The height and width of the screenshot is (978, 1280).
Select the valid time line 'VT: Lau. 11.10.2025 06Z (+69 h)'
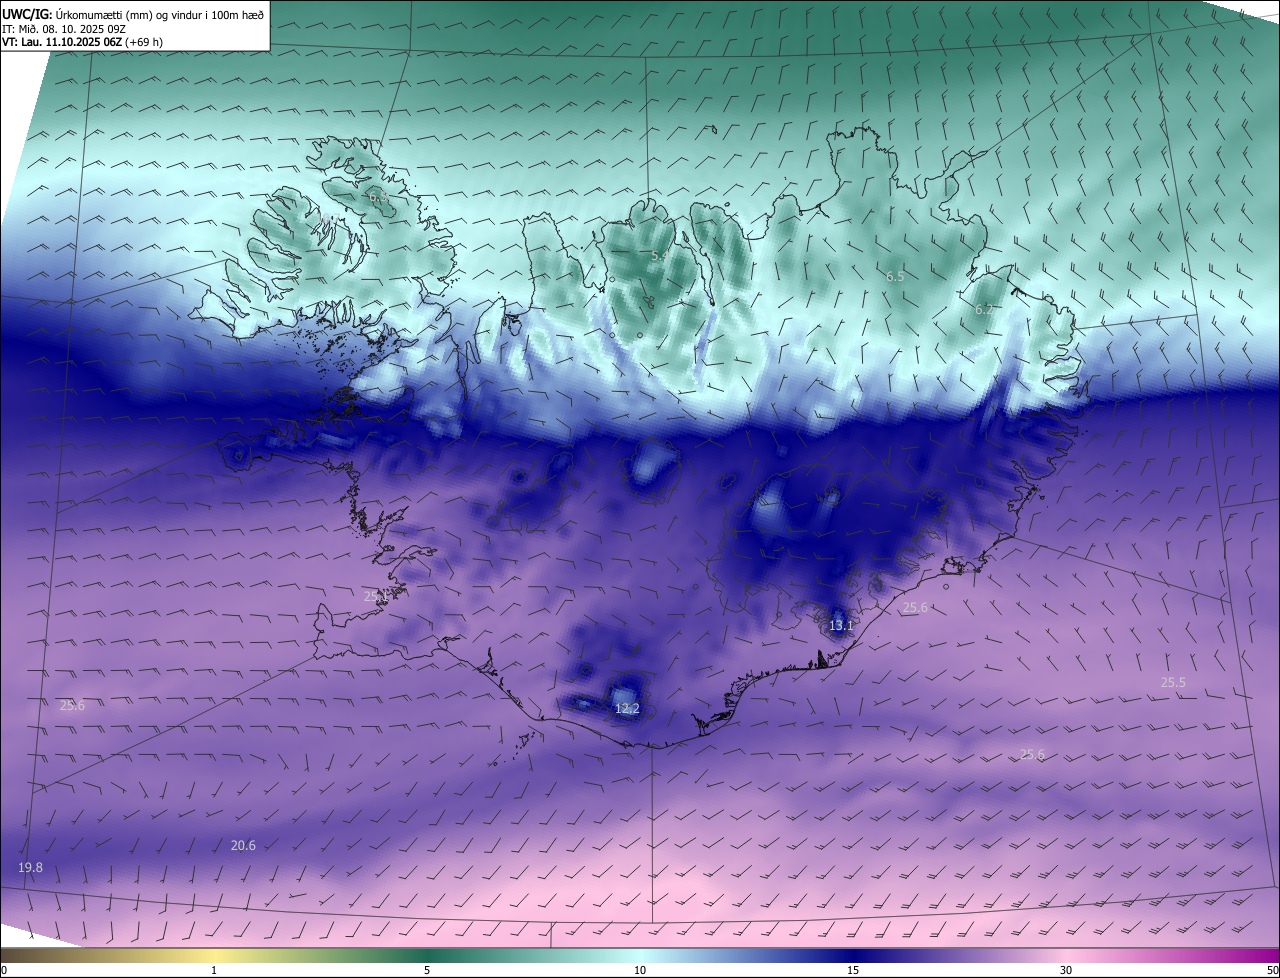click(82, 42)
